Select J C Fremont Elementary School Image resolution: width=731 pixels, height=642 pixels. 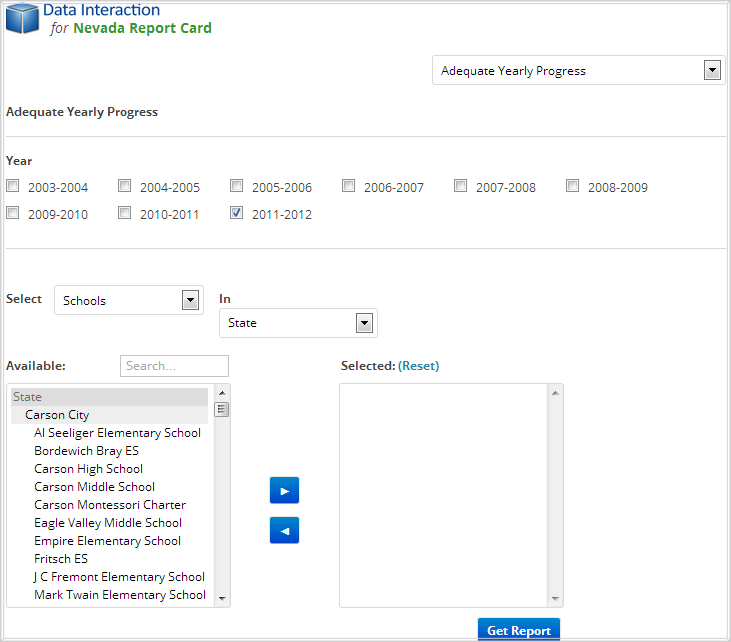119,577
